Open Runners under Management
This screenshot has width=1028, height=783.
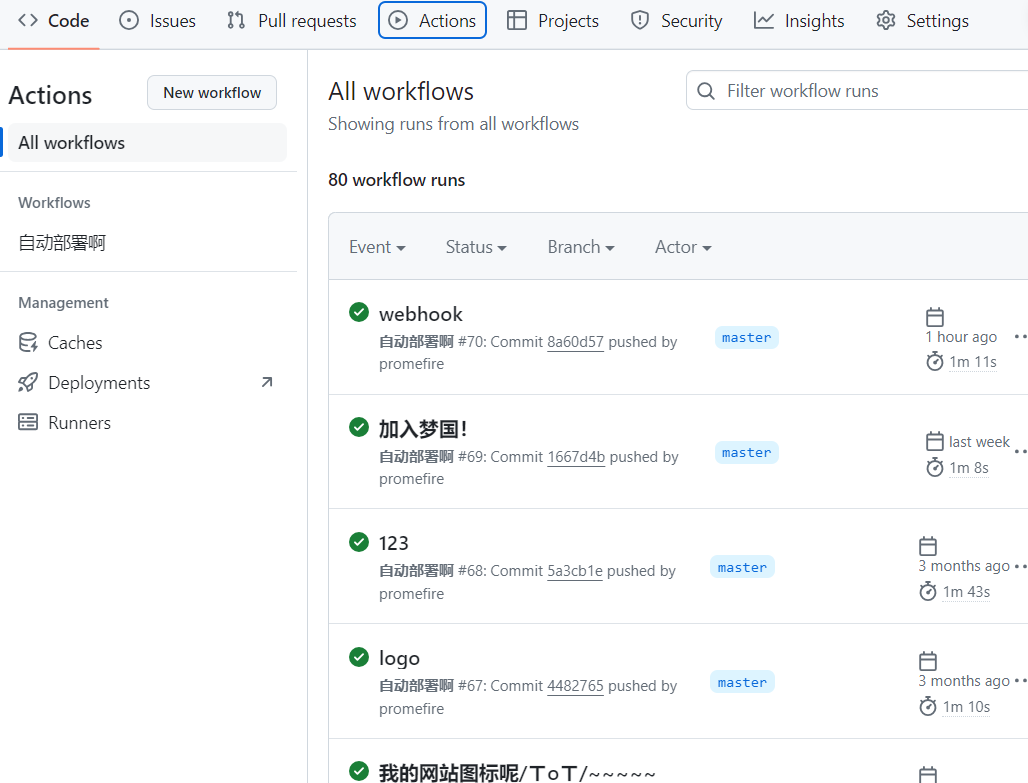(x=79, y=423)
